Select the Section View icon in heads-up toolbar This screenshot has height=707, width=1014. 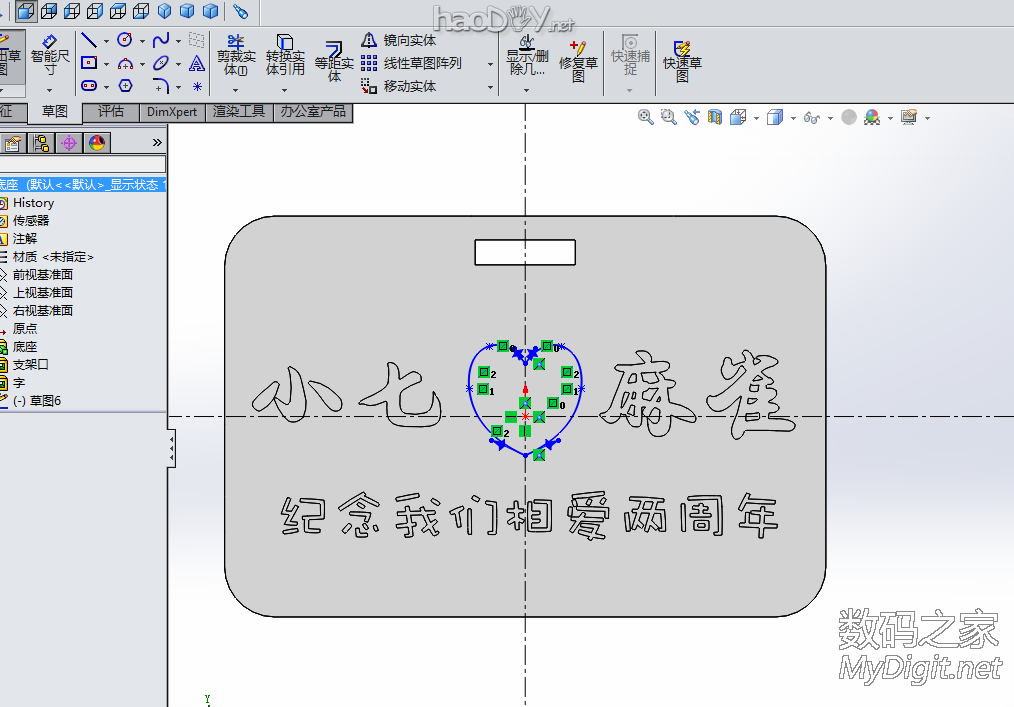[x=713, y=115]
